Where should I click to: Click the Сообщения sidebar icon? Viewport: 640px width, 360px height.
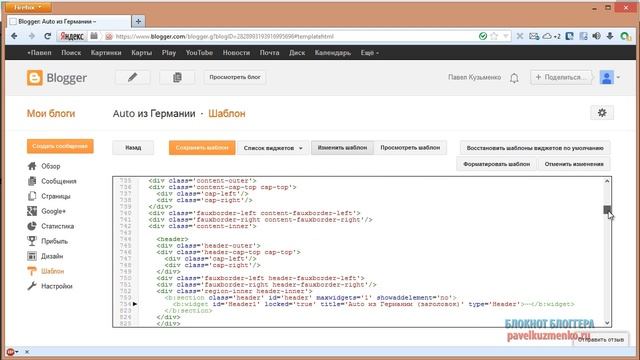coord(32,181)
